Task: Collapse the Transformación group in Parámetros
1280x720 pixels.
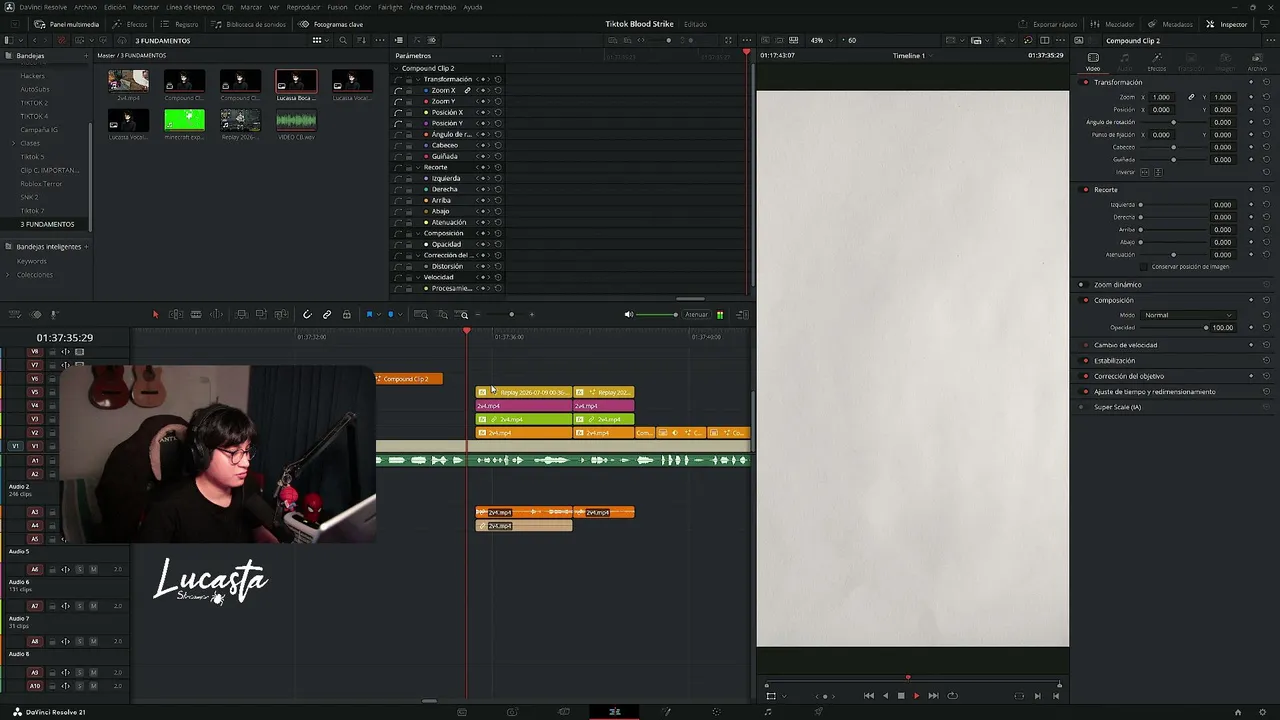Action: pos(419,79)
